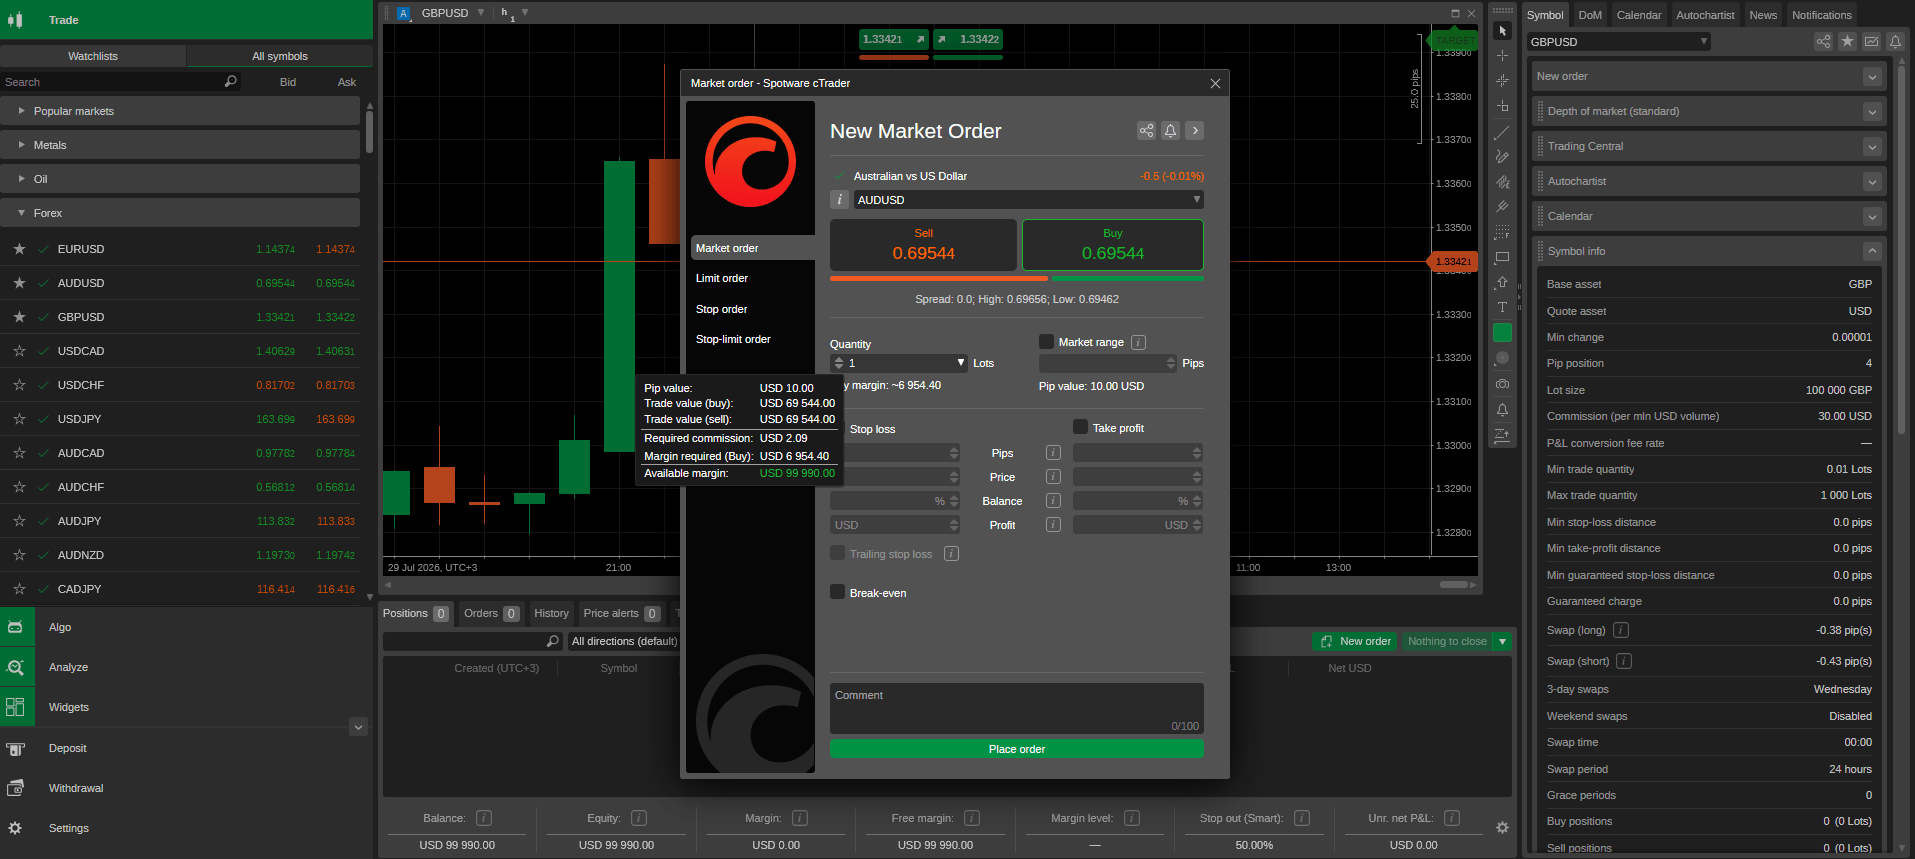This screenshot has width=1915, height=859.
Task: Open Symbol panel price alert bell
Action: (x=1895, y=41)
